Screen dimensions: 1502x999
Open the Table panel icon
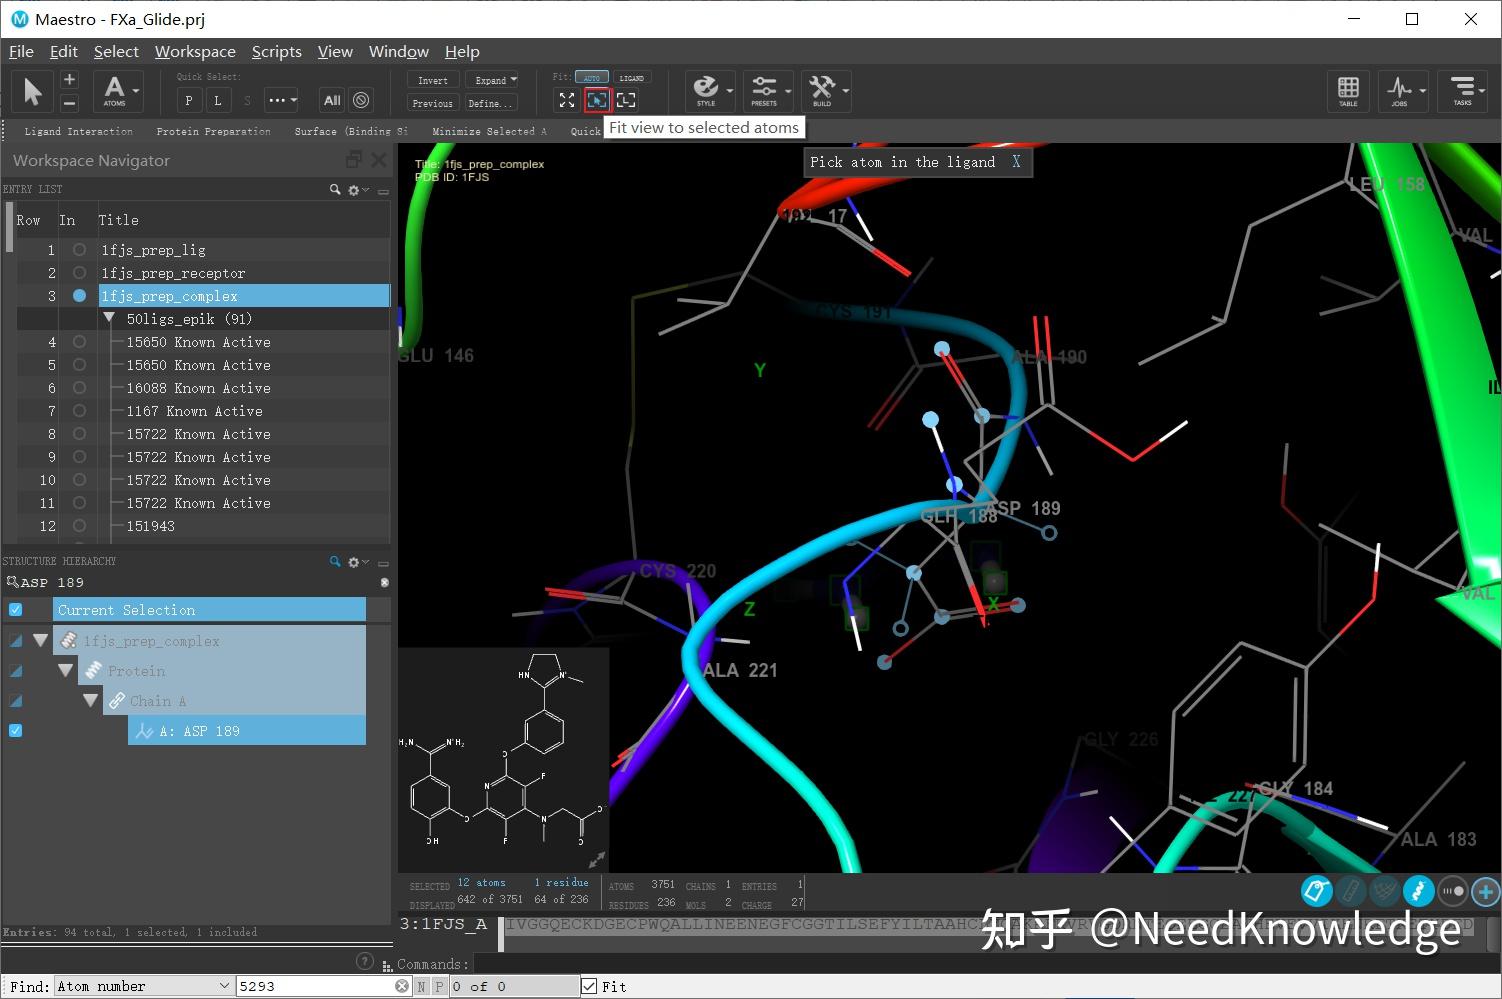coord(1348,91)
